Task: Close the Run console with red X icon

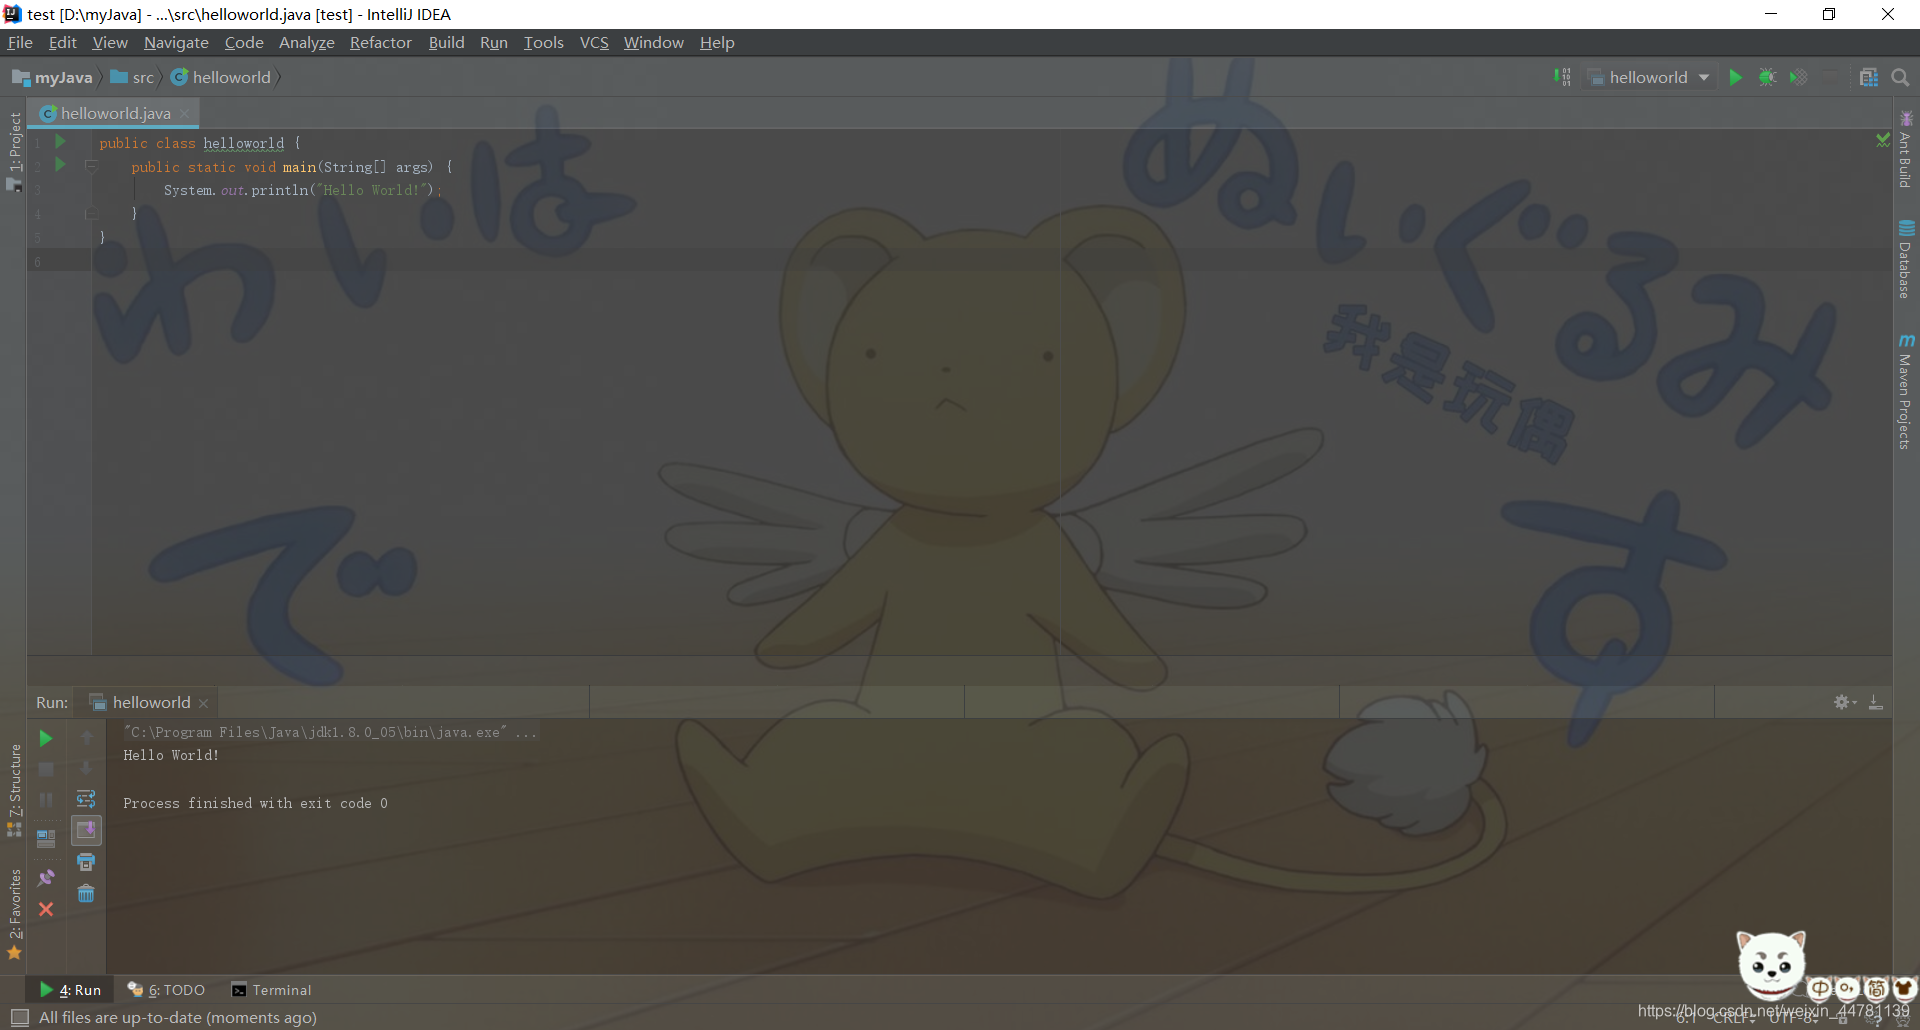Action: [x=46, y=910]
